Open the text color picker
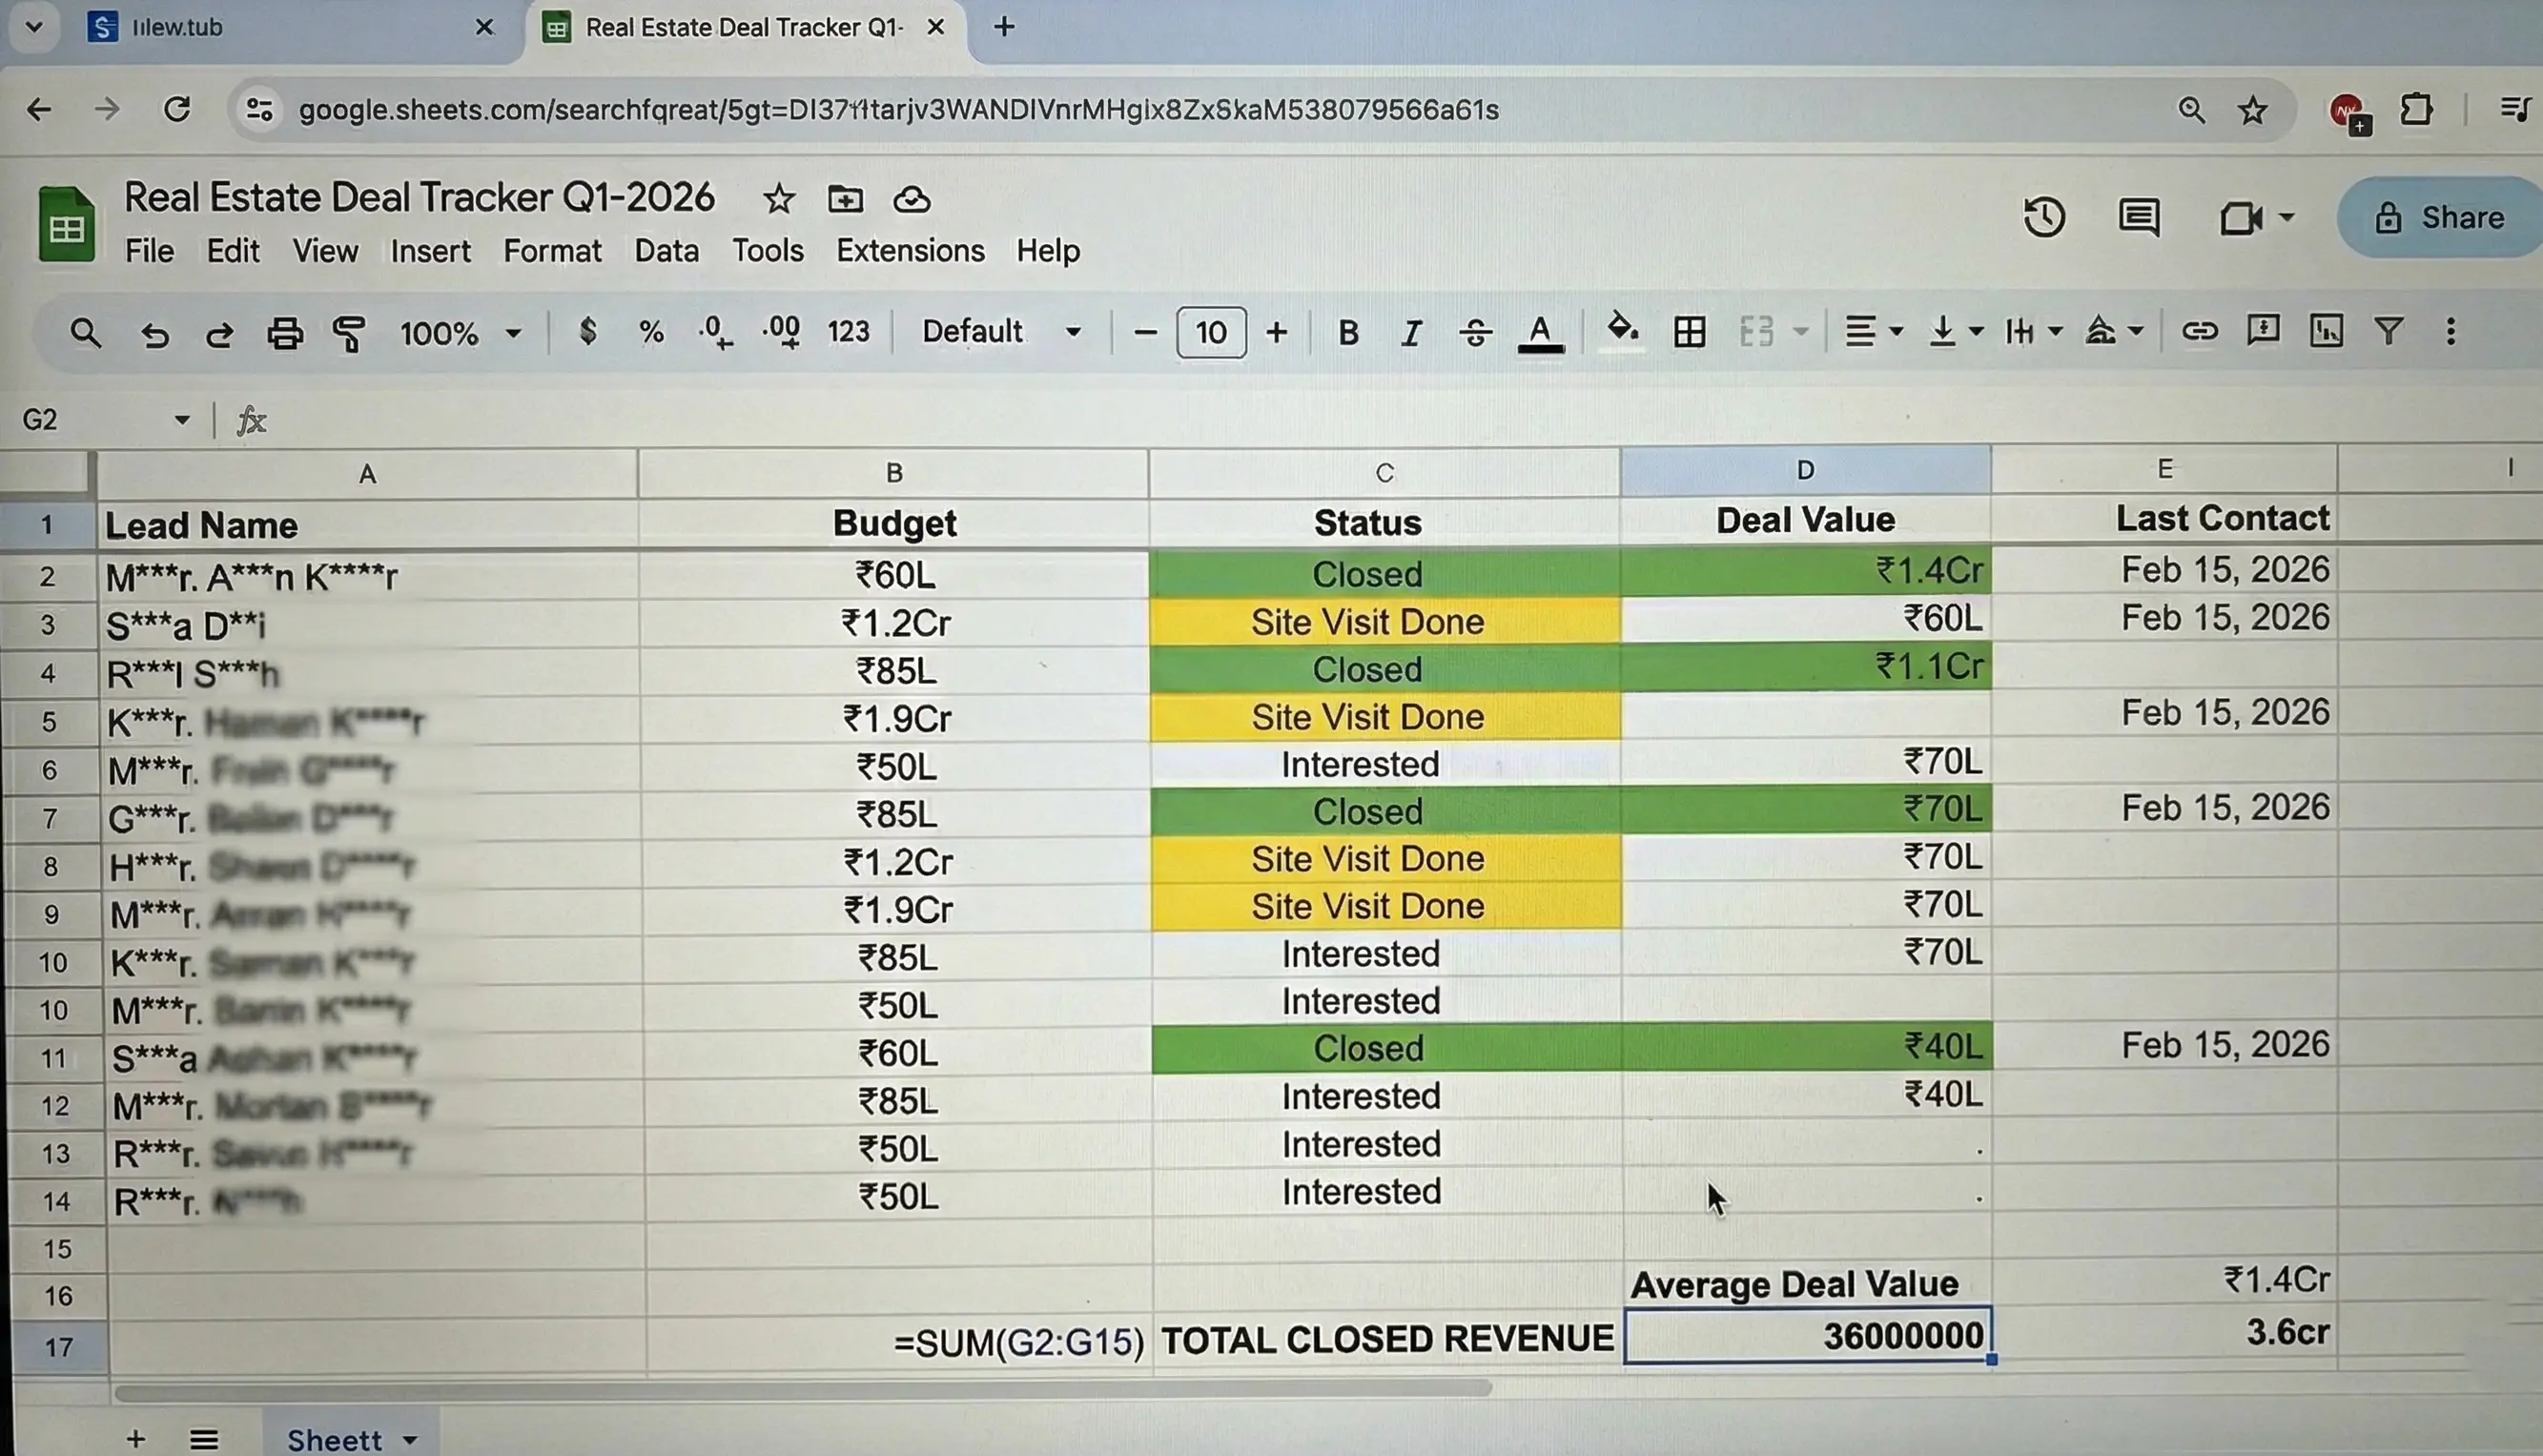 [x=1540, y=333]
